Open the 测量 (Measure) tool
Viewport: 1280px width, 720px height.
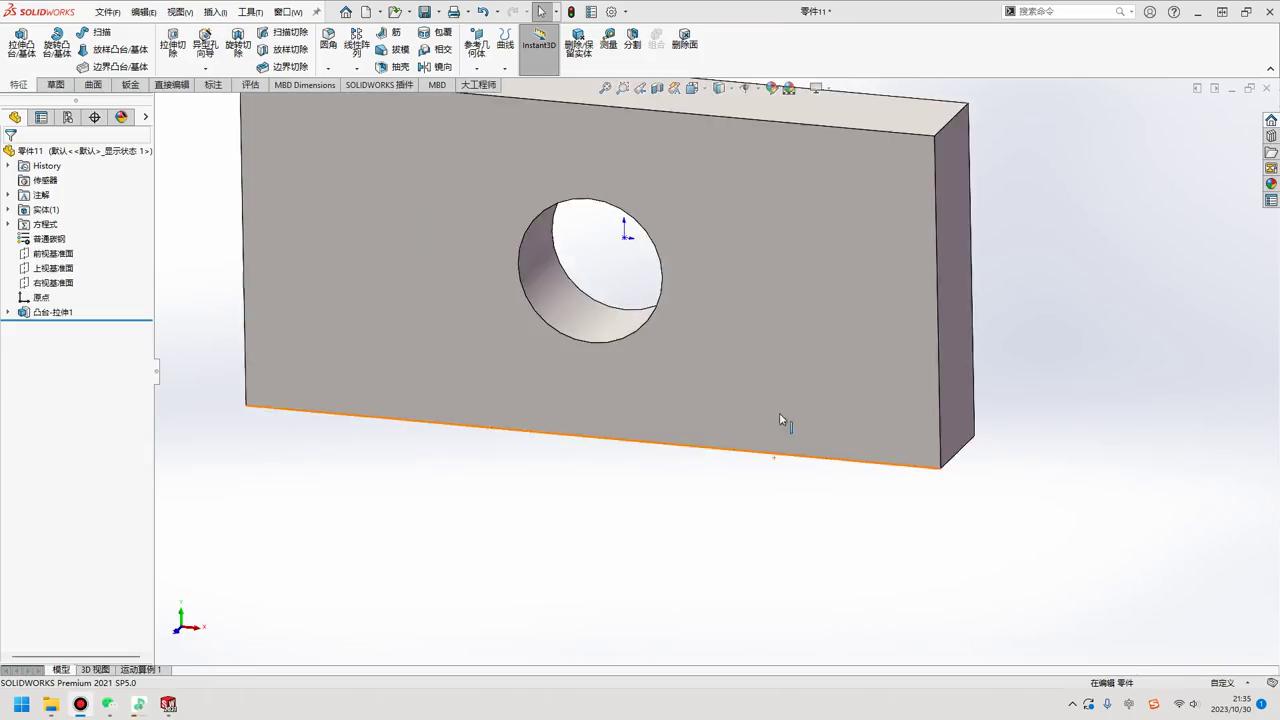click(609, 44)
